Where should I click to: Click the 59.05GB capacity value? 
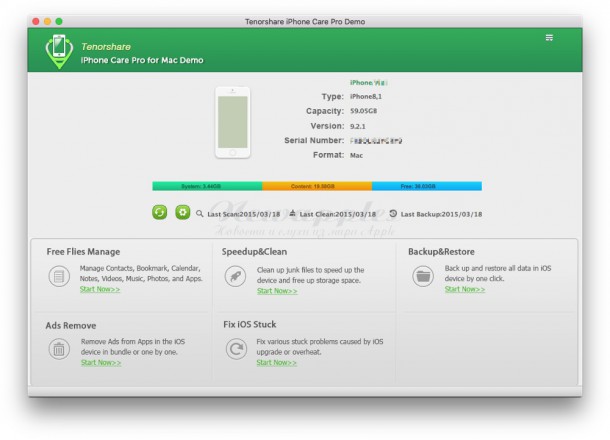pyautogui.click(x=363, y=111)
